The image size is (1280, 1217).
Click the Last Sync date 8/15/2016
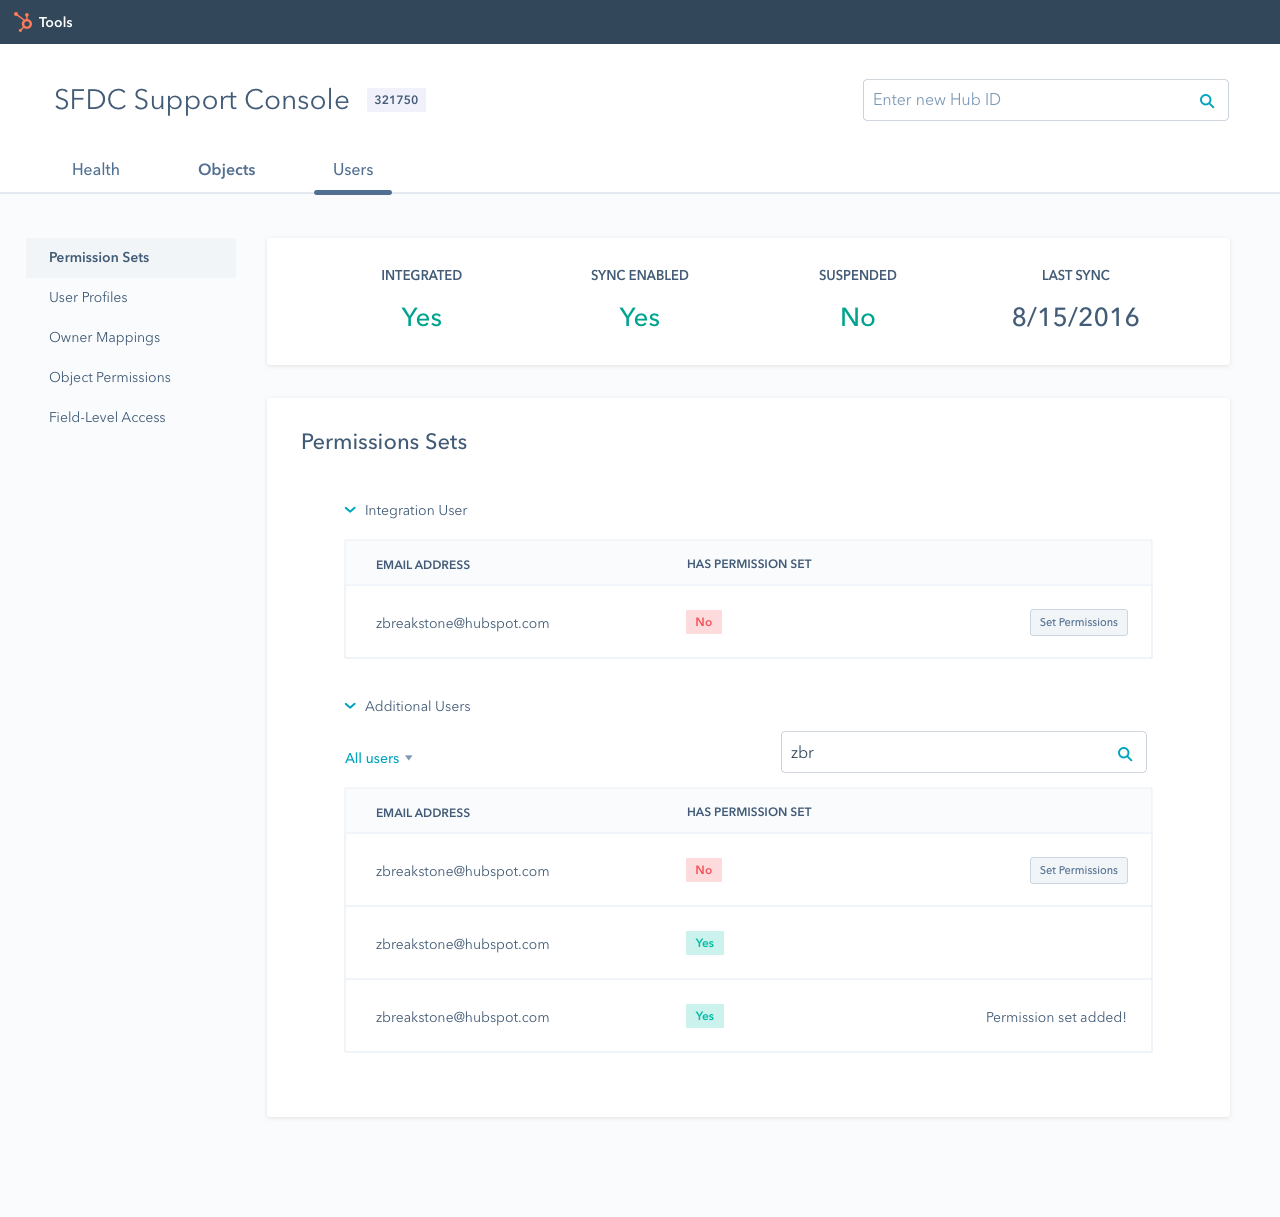(x=1076, y=317)
